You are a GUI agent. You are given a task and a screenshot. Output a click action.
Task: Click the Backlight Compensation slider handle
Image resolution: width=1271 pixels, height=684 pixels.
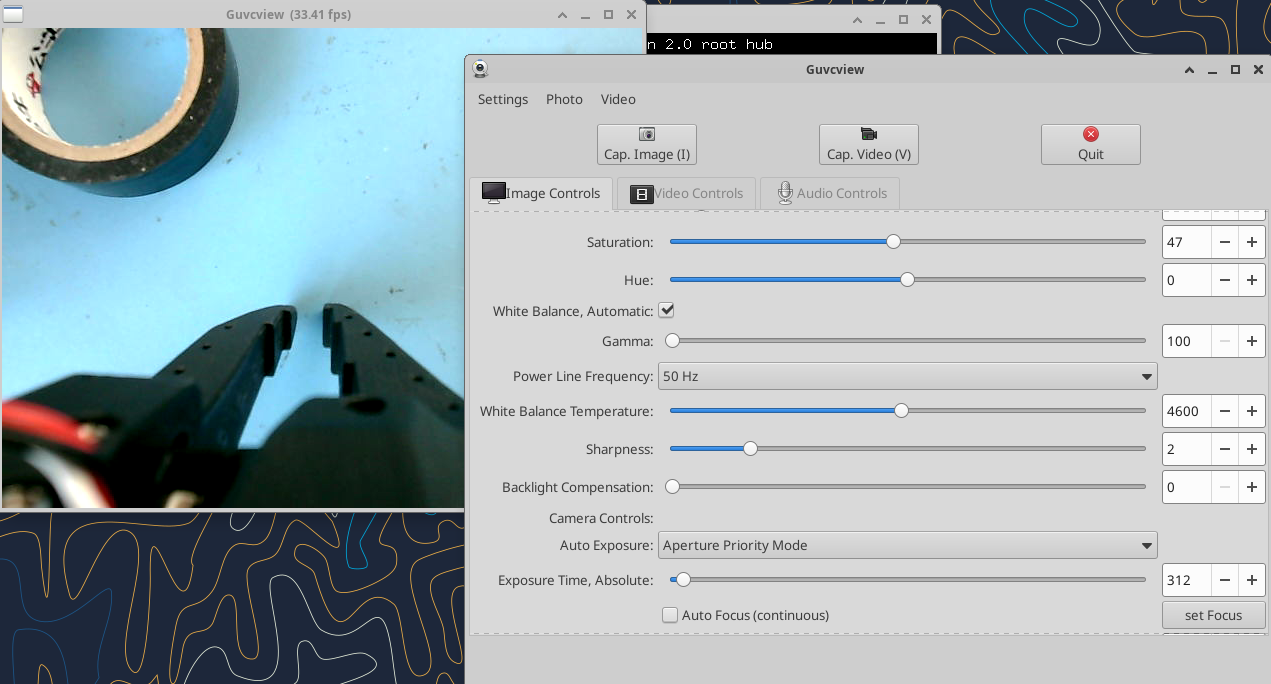pyautogui.click(x=673, y=487)
